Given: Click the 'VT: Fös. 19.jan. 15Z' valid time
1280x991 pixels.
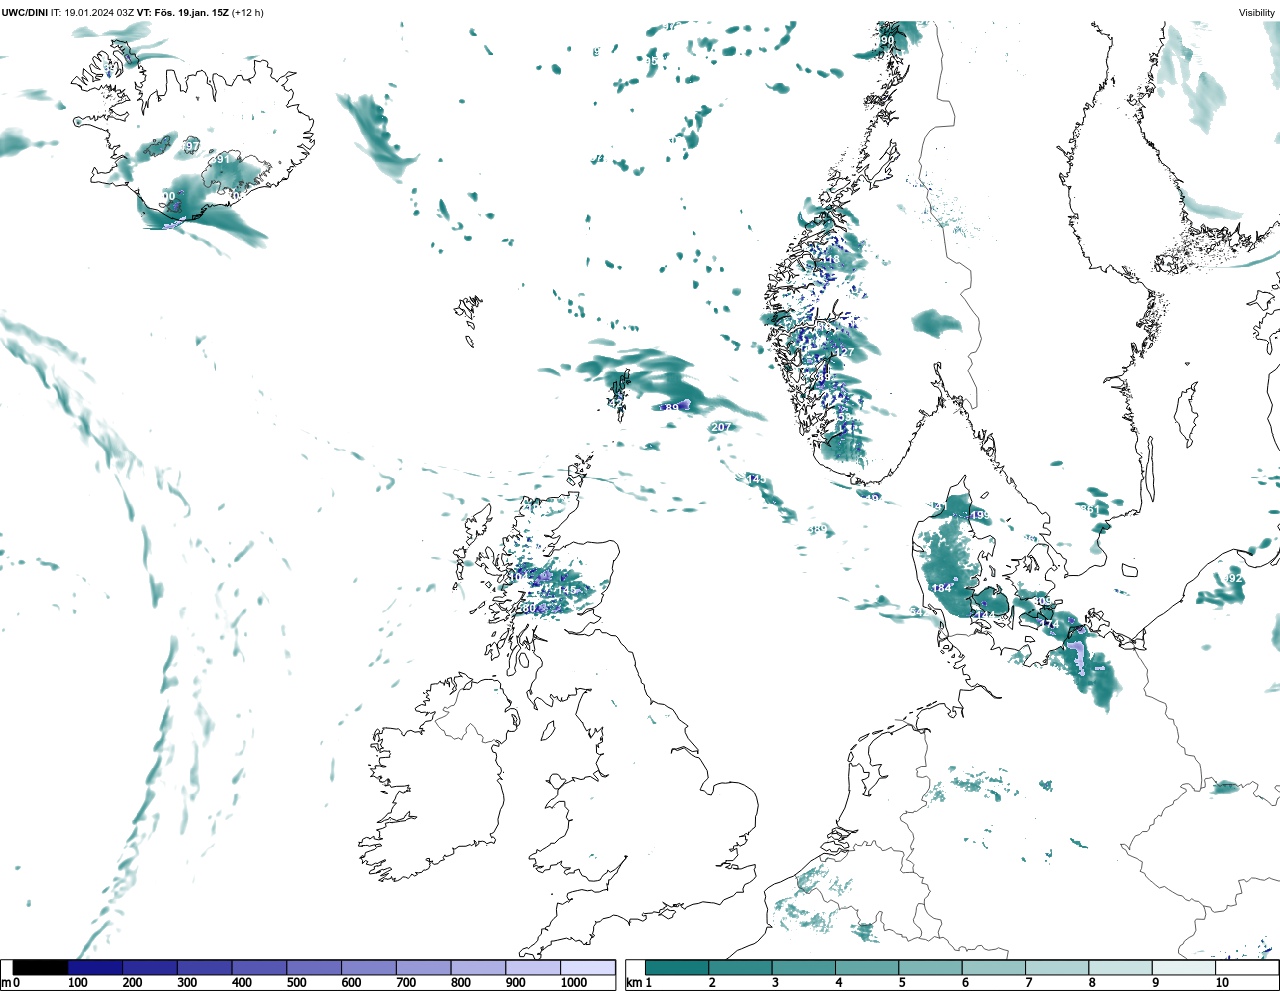Looking at the screenshot, I should tap(183, 13).
